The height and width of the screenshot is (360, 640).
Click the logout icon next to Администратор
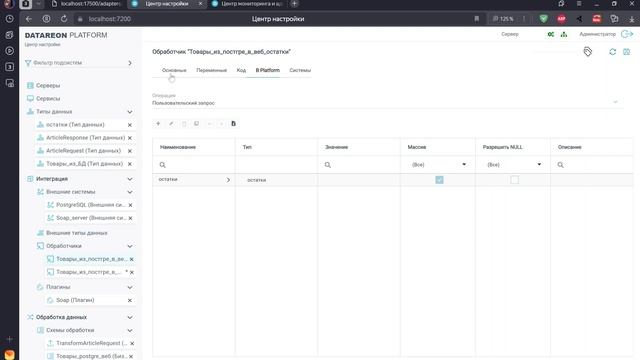[x=627, y=34]
